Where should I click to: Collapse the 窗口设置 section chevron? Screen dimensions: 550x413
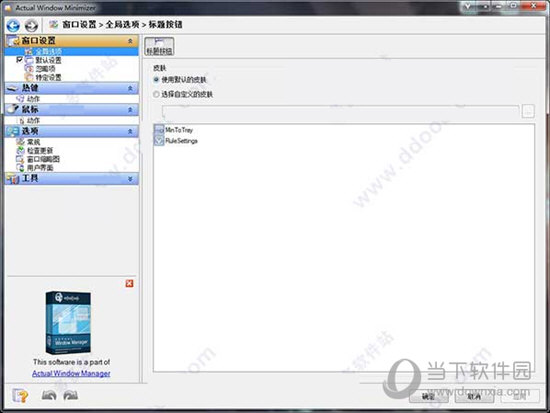pyautogui.click(x=130, y=41)
